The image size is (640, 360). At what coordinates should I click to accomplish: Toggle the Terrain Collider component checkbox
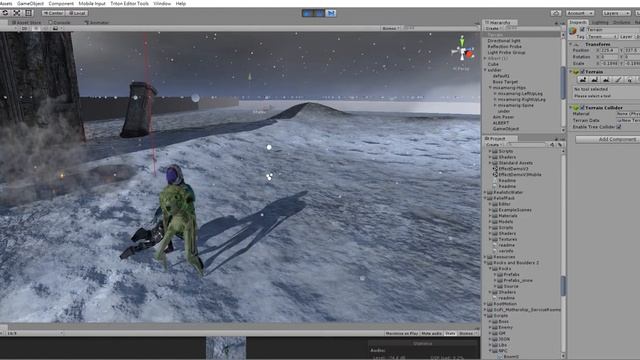coord(582,108)
